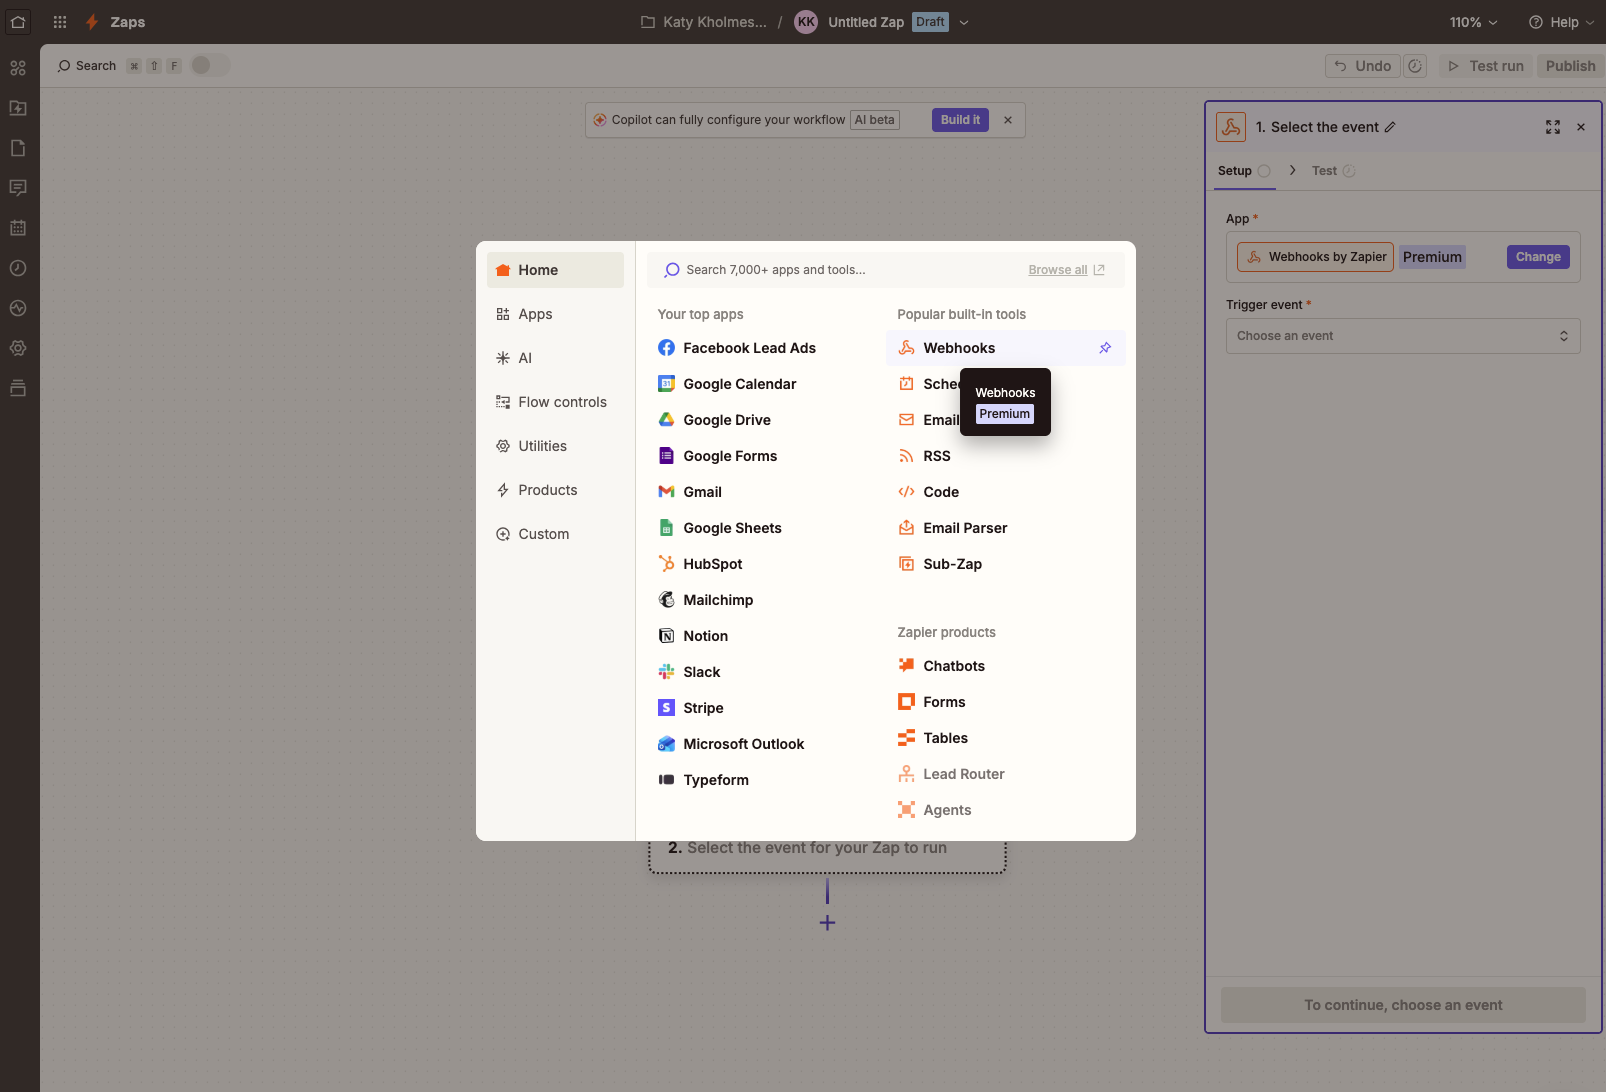Image resolution: width=1606 pixels, height=1092 pixels.
Task: Select Google Calendar app
Action: [x=765, y=384]
